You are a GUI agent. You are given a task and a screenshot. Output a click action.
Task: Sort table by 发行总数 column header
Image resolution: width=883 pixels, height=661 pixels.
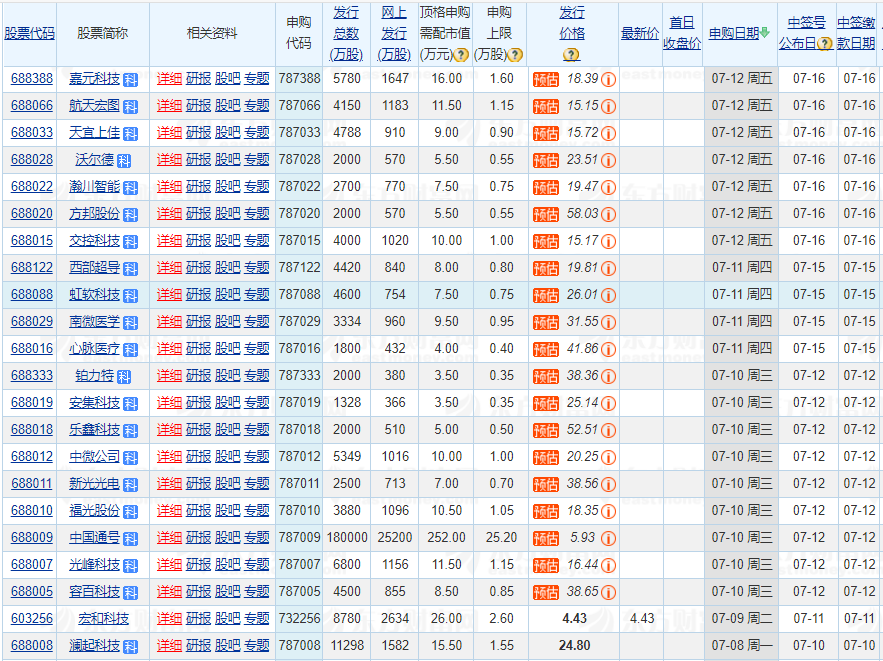click(346, 33)
